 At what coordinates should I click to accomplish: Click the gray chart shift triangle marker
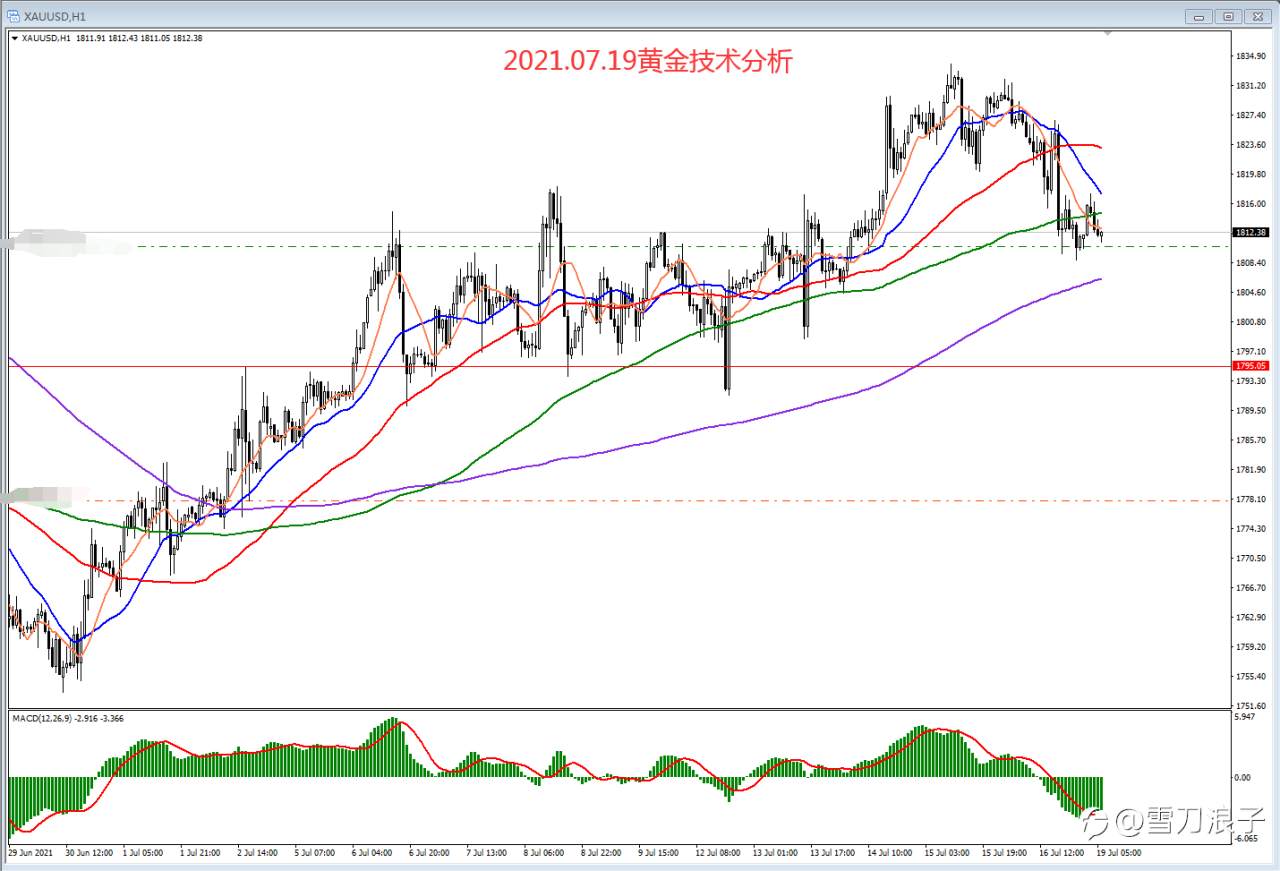1107,33
